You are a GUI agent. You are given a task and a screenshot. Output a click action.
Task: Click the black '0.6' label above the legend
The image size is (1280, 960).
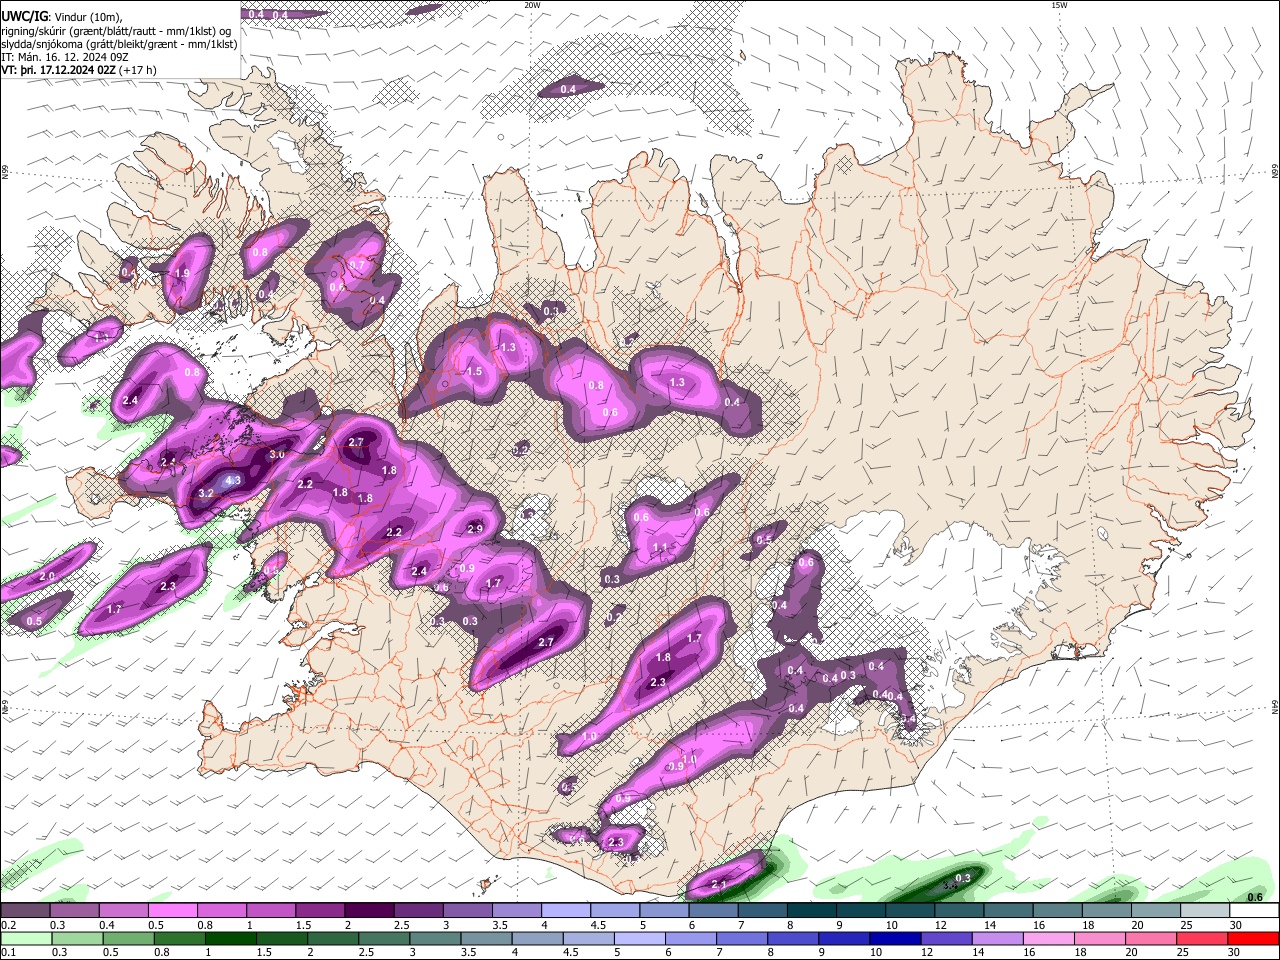1256,897
